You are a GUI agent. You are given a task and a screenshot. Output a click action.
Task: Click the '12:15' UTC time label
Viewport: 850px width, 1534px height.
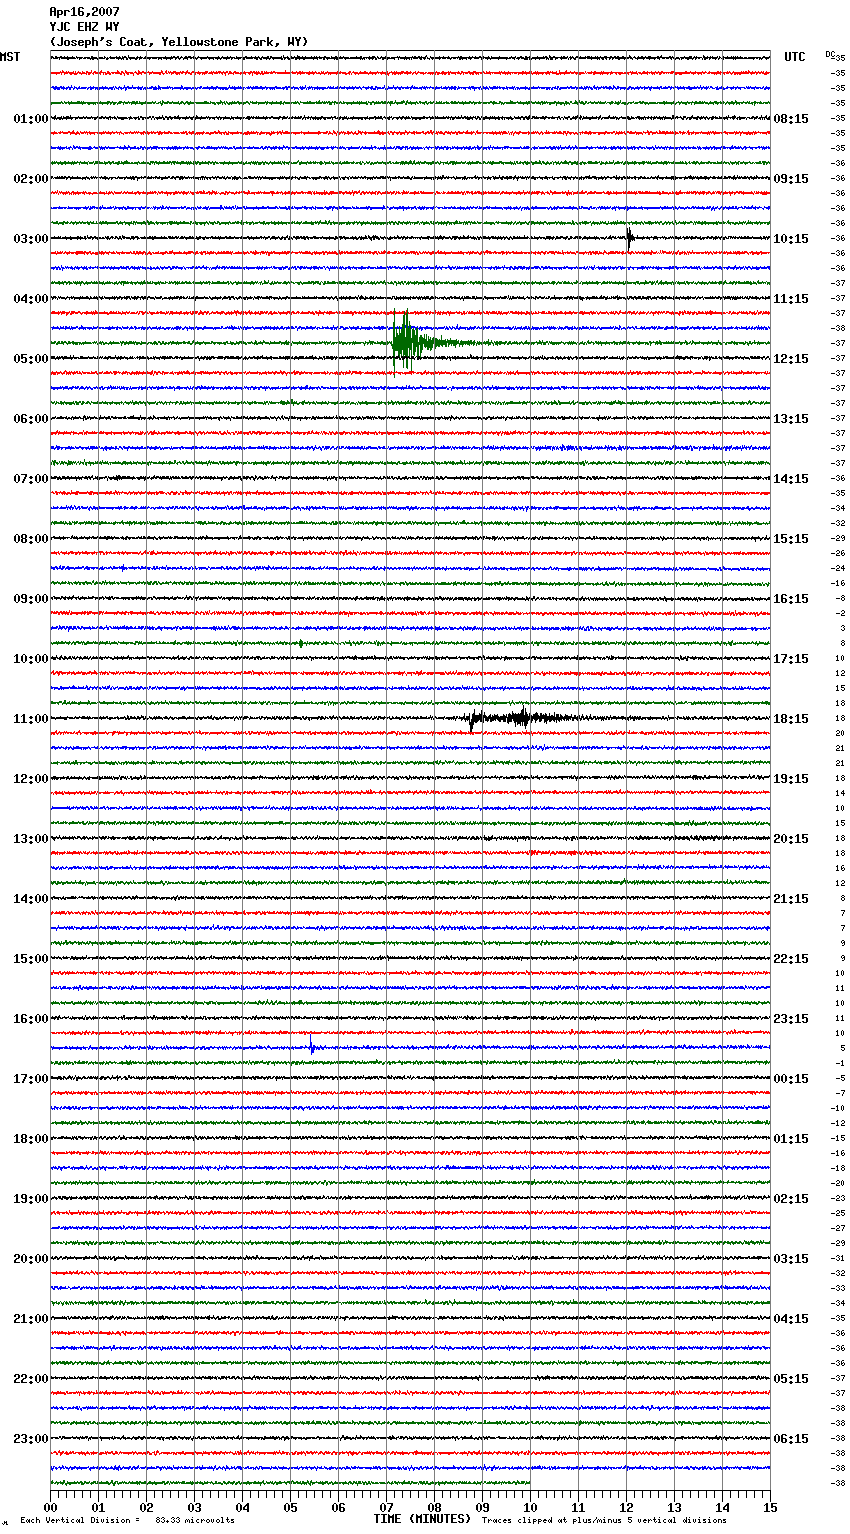click(x=791, y=359)
